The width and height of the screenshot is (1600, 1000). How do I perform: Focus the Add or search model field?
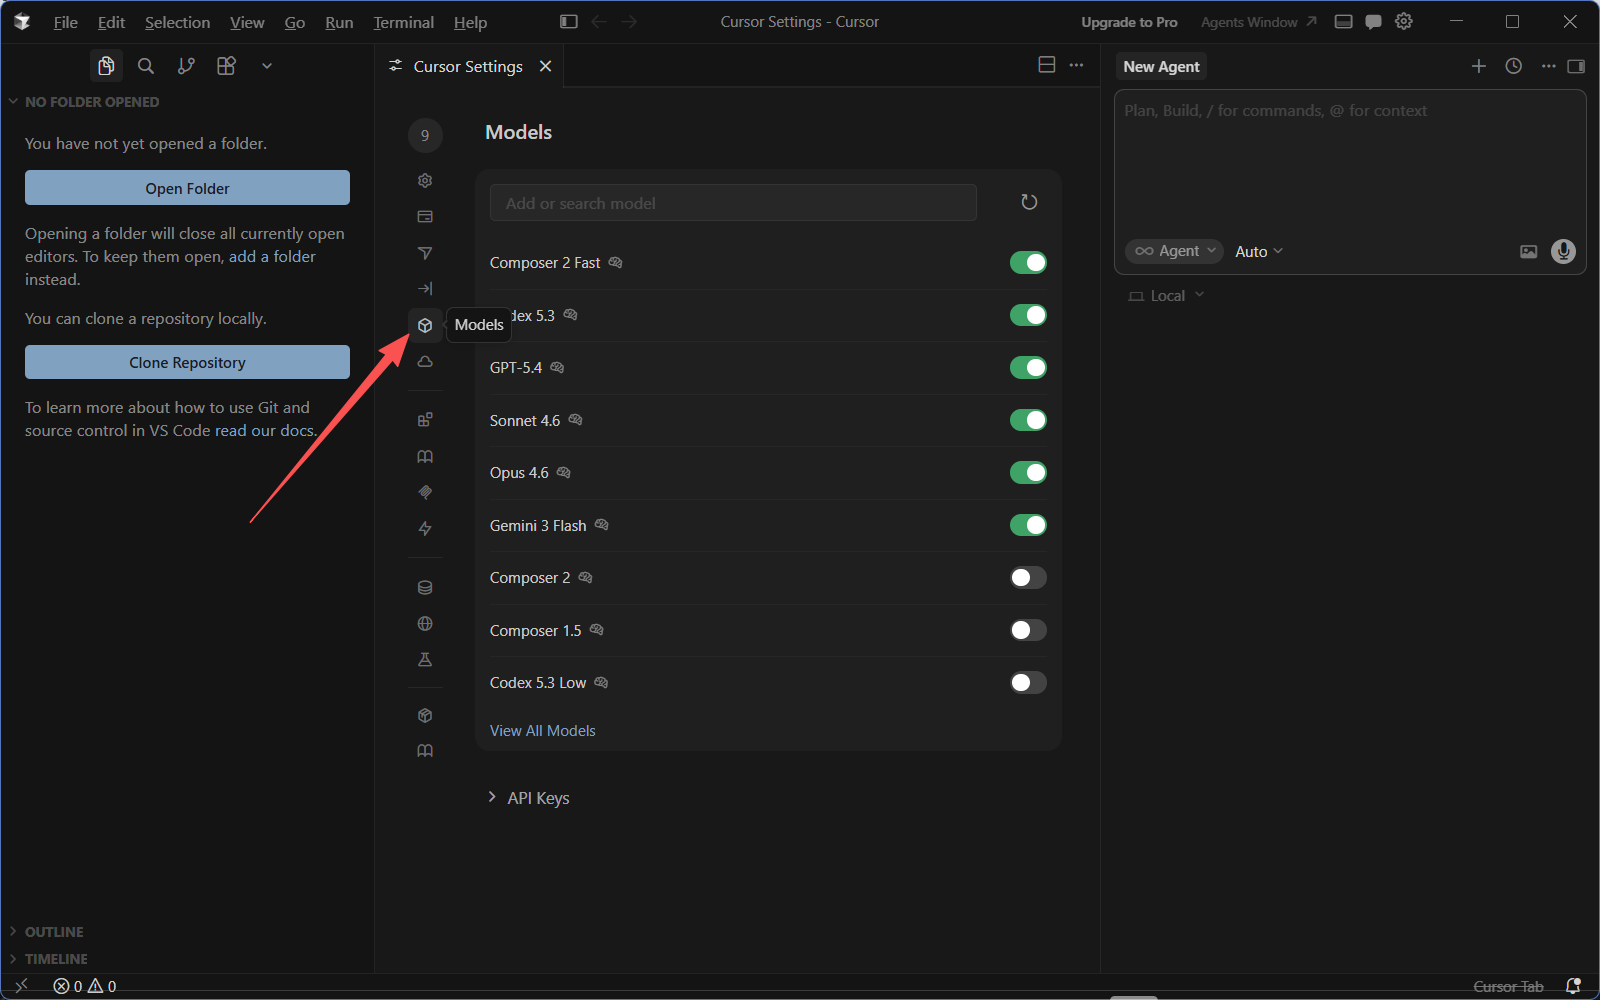pyautogui.click(x=733, y=203)
